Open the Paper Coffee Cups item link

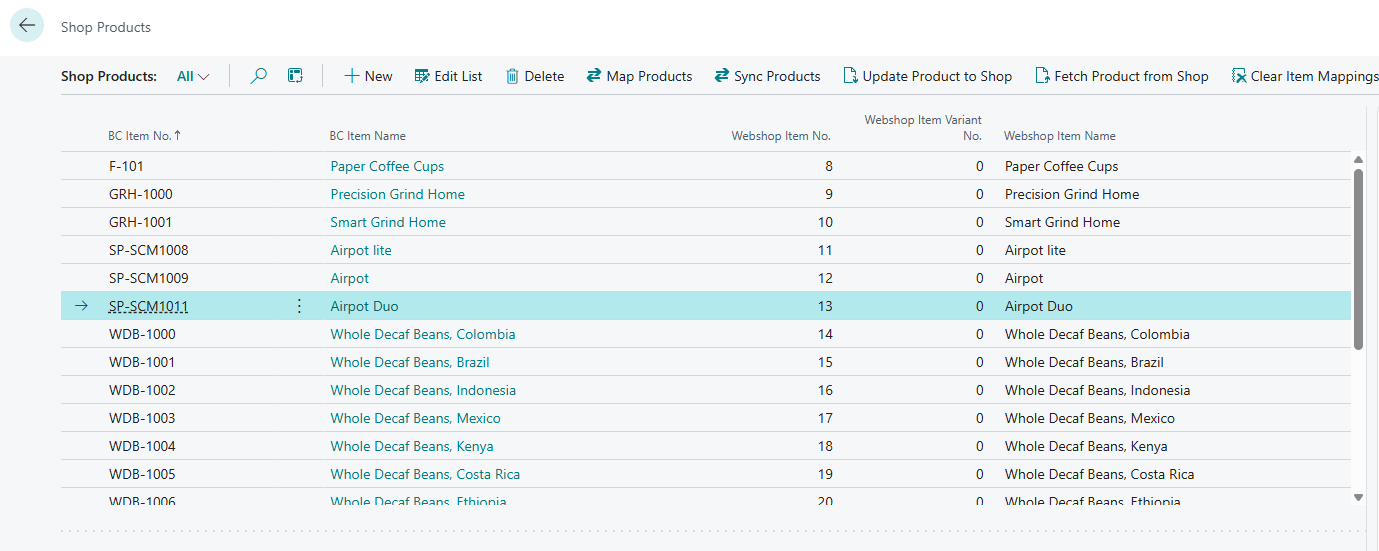[x=387, y=166]
